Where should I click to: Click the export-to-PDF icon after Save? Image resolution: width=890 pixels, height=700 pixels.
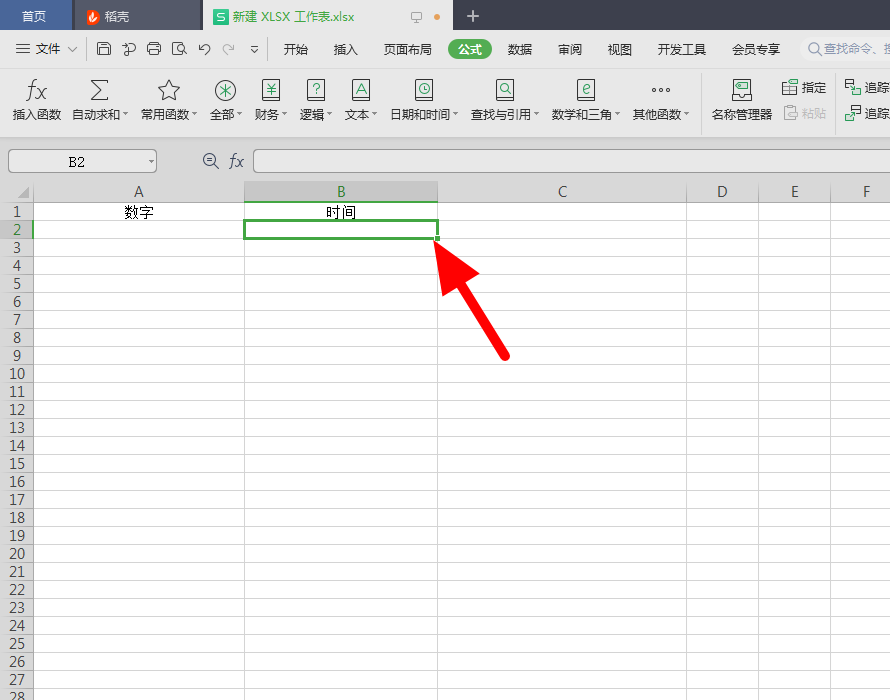click(x=129, y=49)
